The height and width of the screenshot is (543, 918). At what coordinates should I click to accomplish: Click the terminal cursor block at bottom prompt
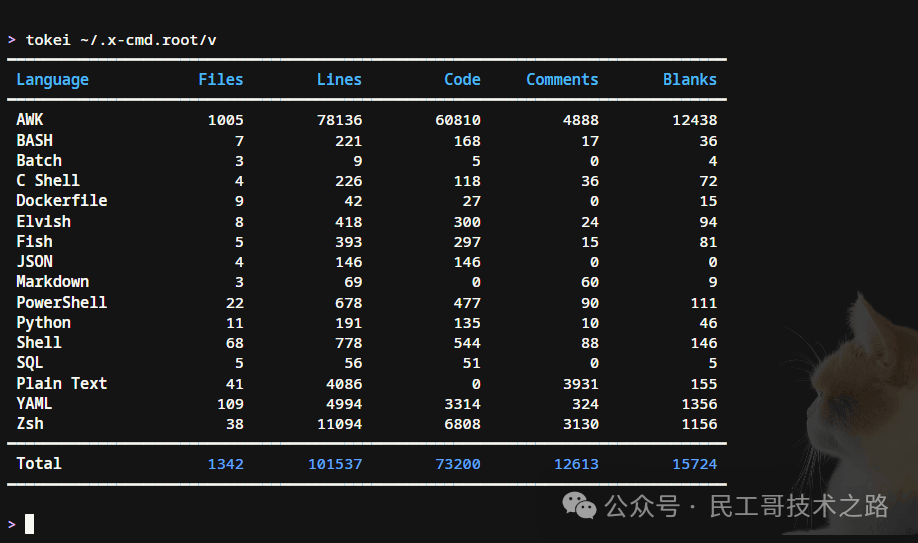click(30, 523)
